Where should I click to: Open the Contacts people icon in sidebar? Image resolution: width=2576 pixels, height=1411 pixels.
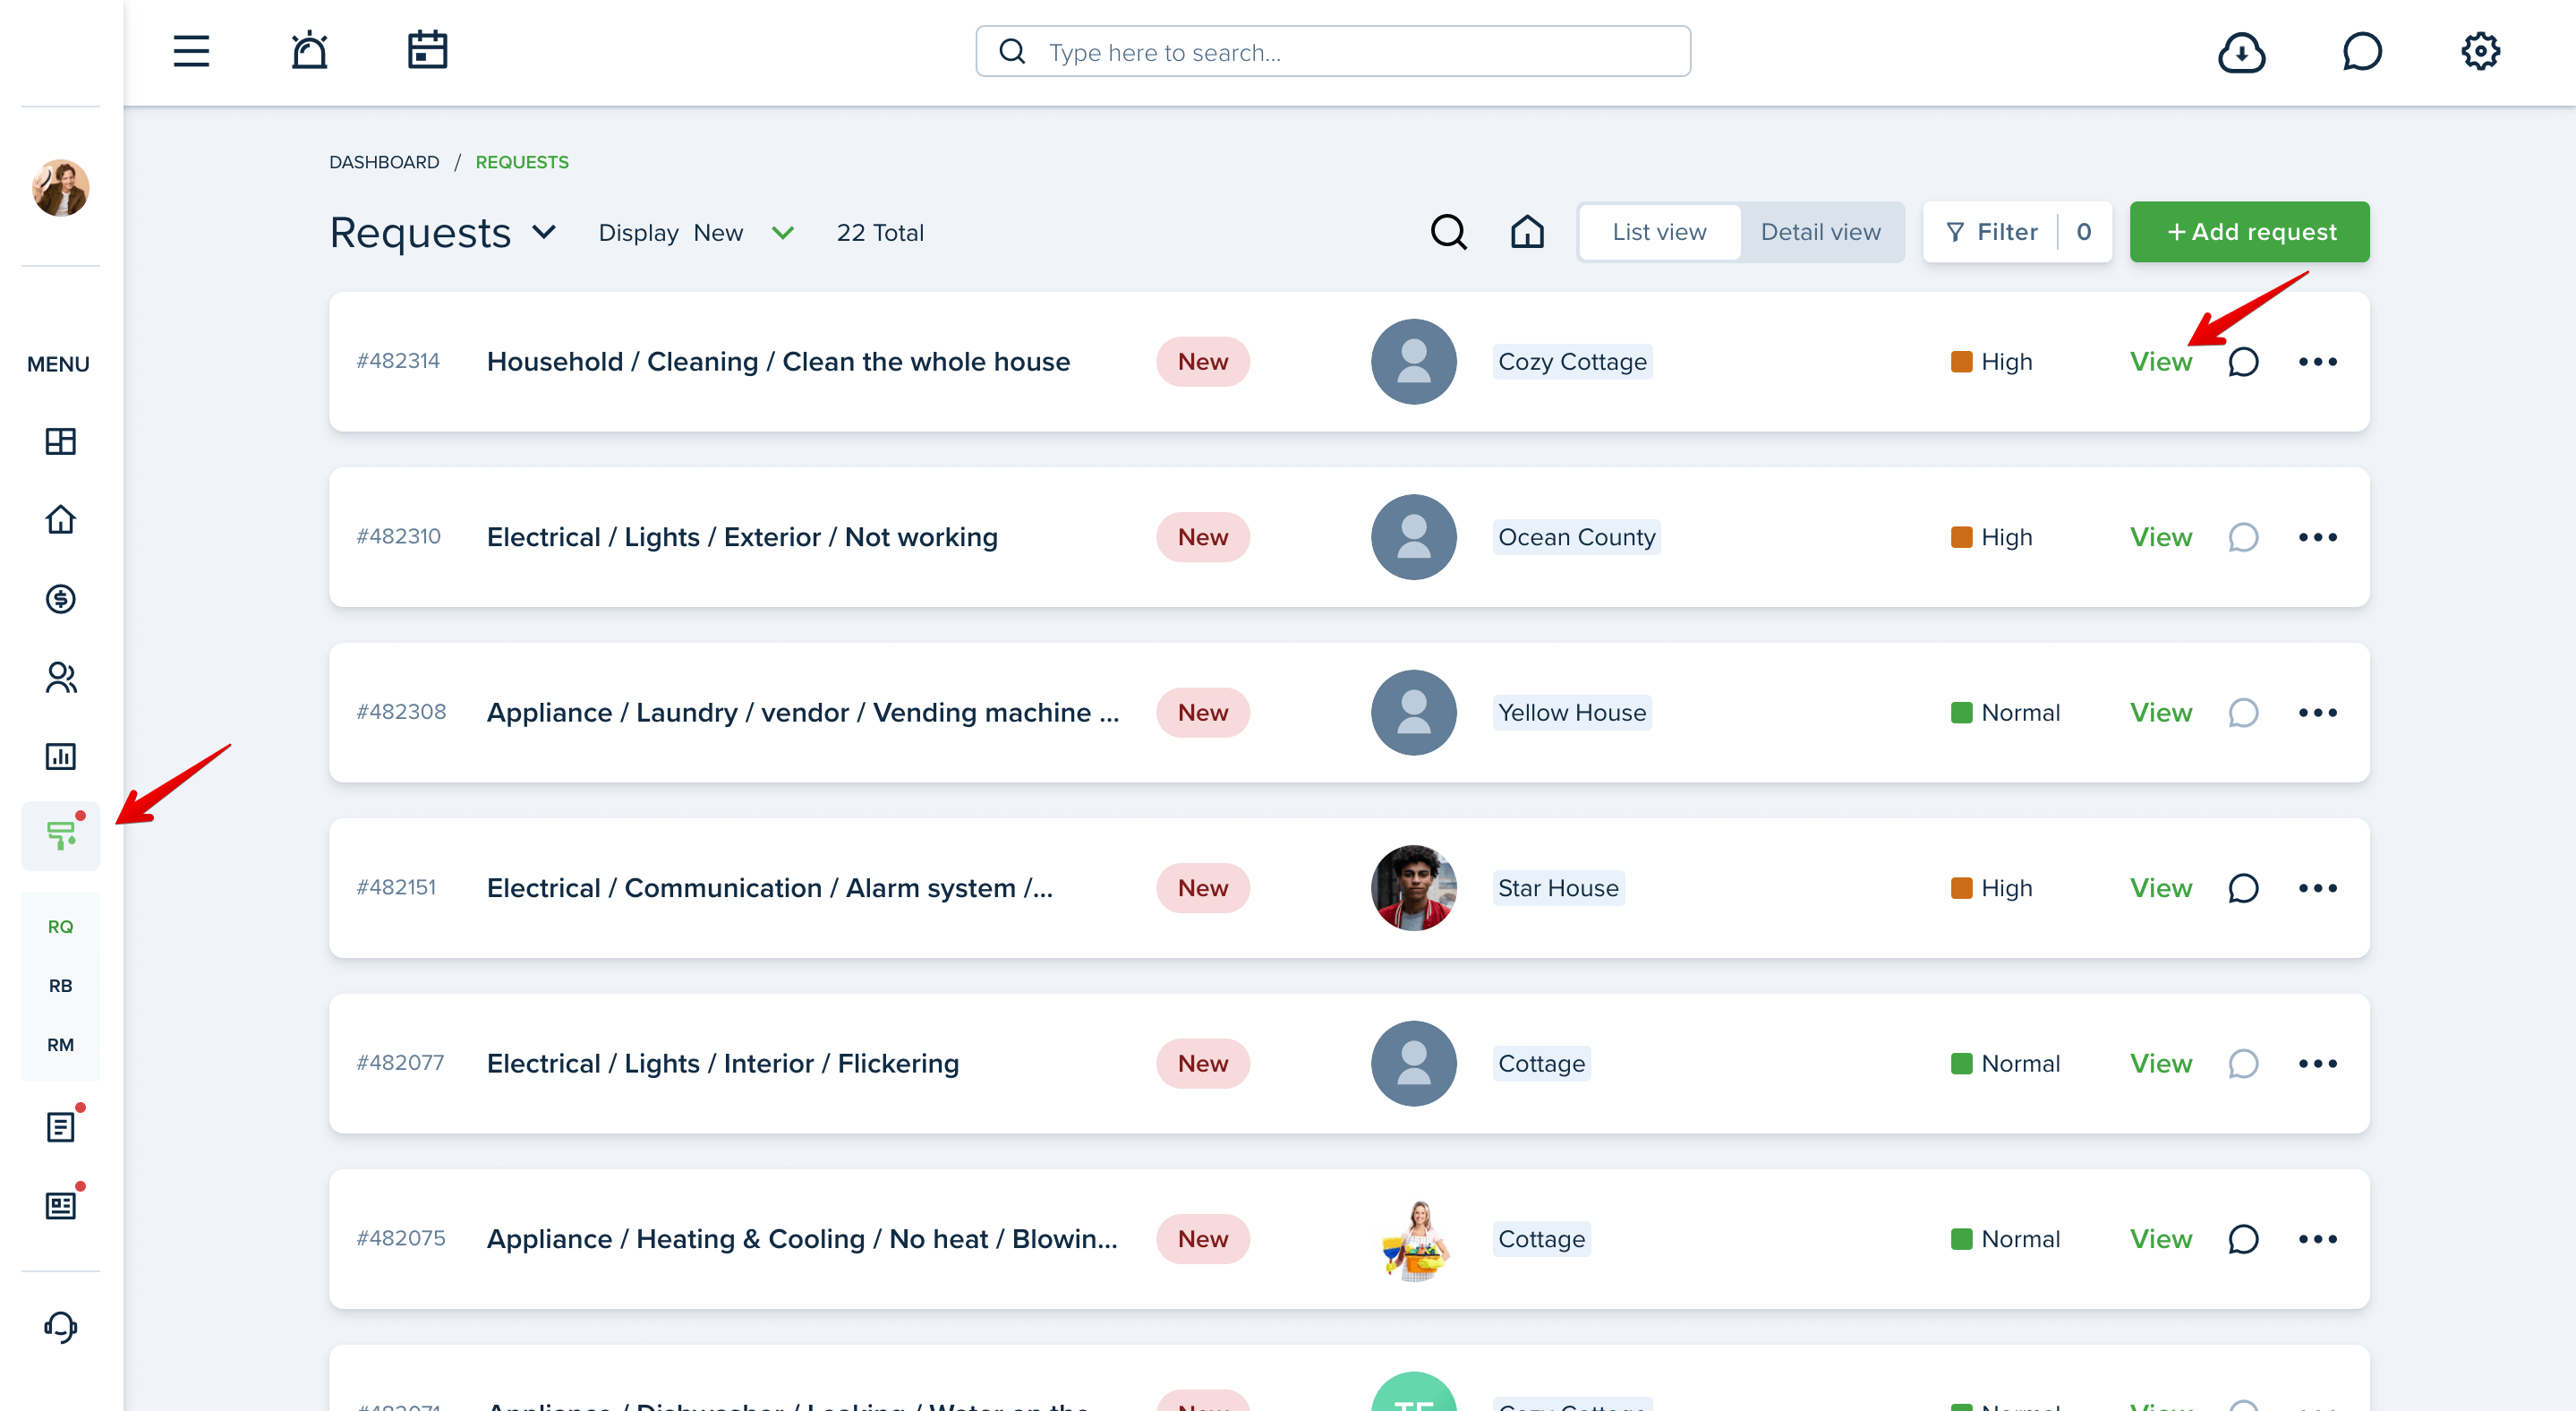coord(60,677)
